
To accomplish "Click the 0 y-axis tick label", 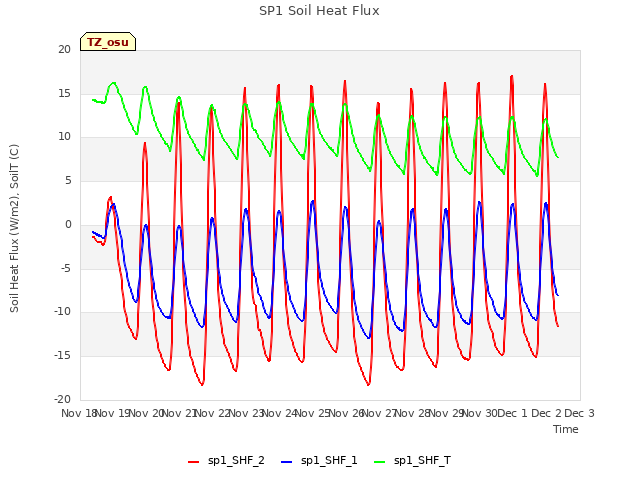I will (68, 224).
